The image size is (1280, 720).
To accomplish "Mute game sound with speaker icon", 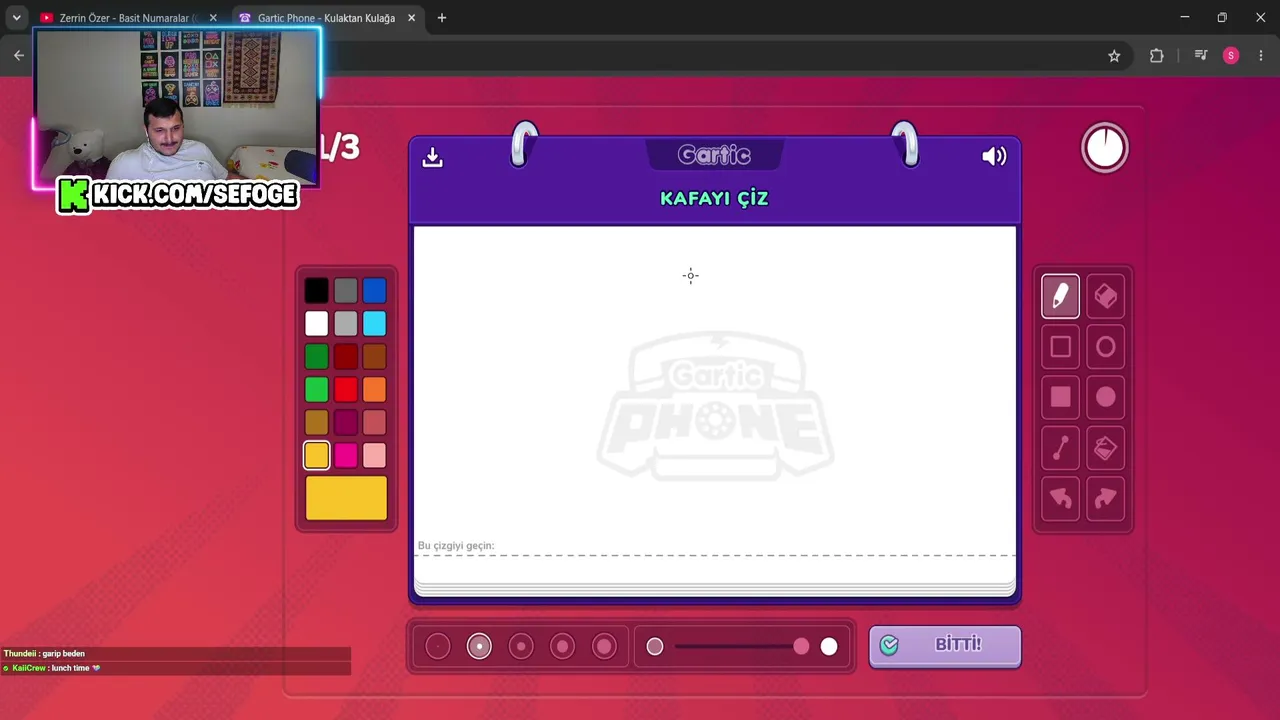I will point(994,156).
